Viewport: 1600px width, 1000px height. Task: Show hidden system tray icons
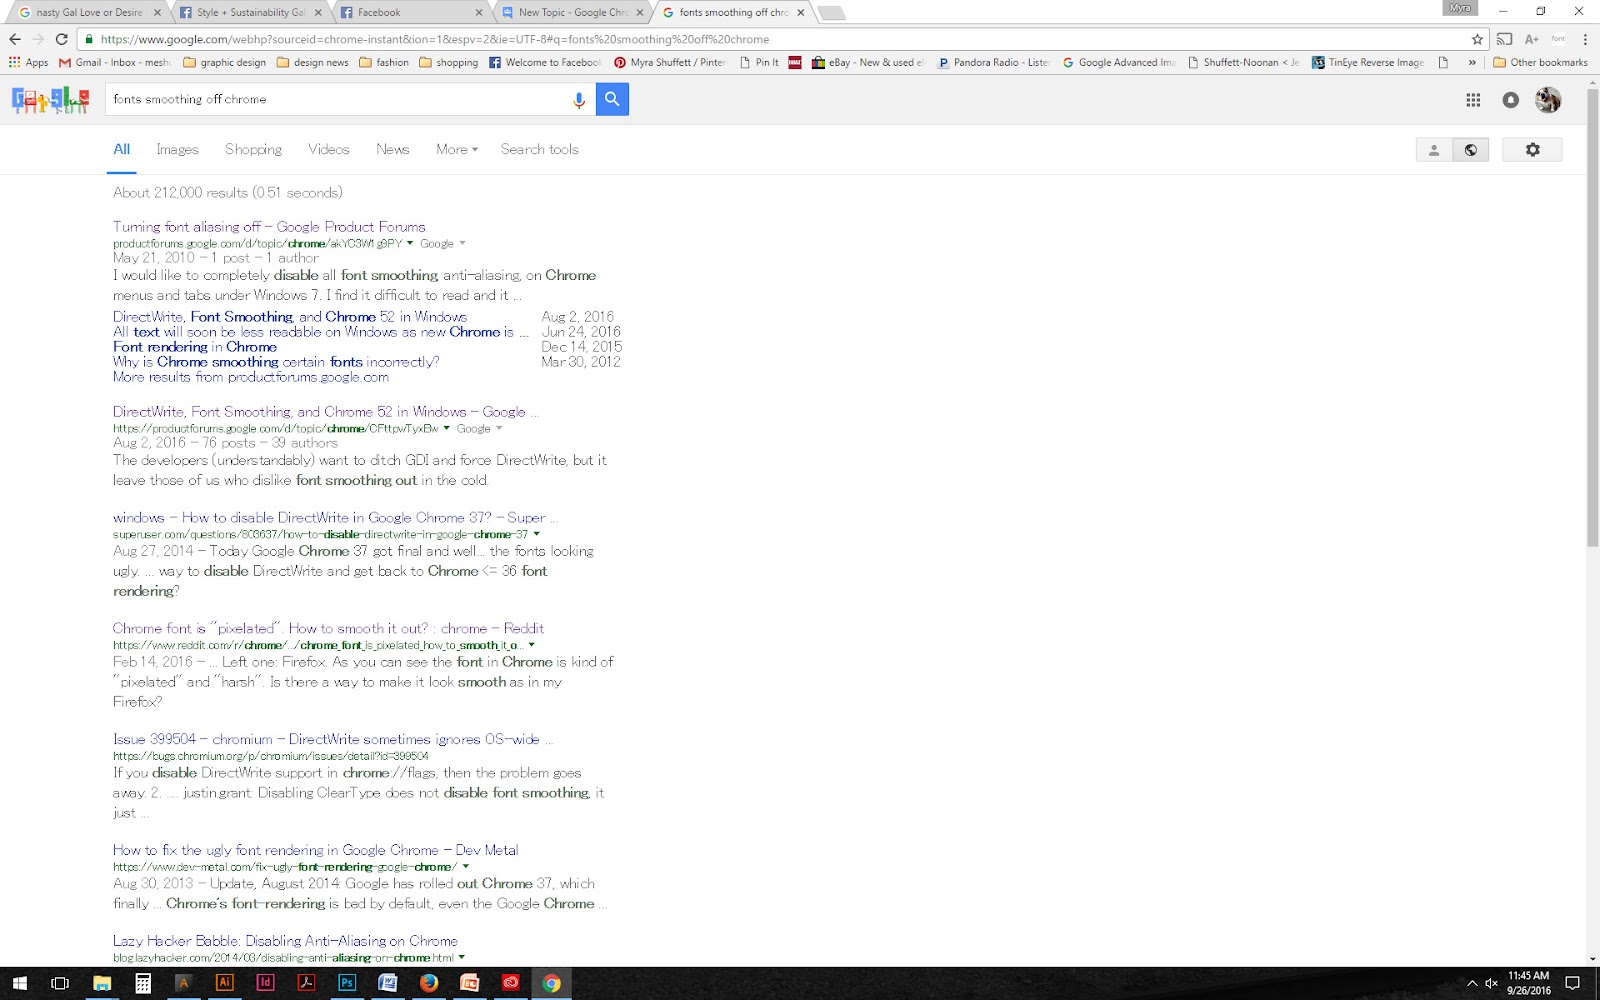point(1471,983)
